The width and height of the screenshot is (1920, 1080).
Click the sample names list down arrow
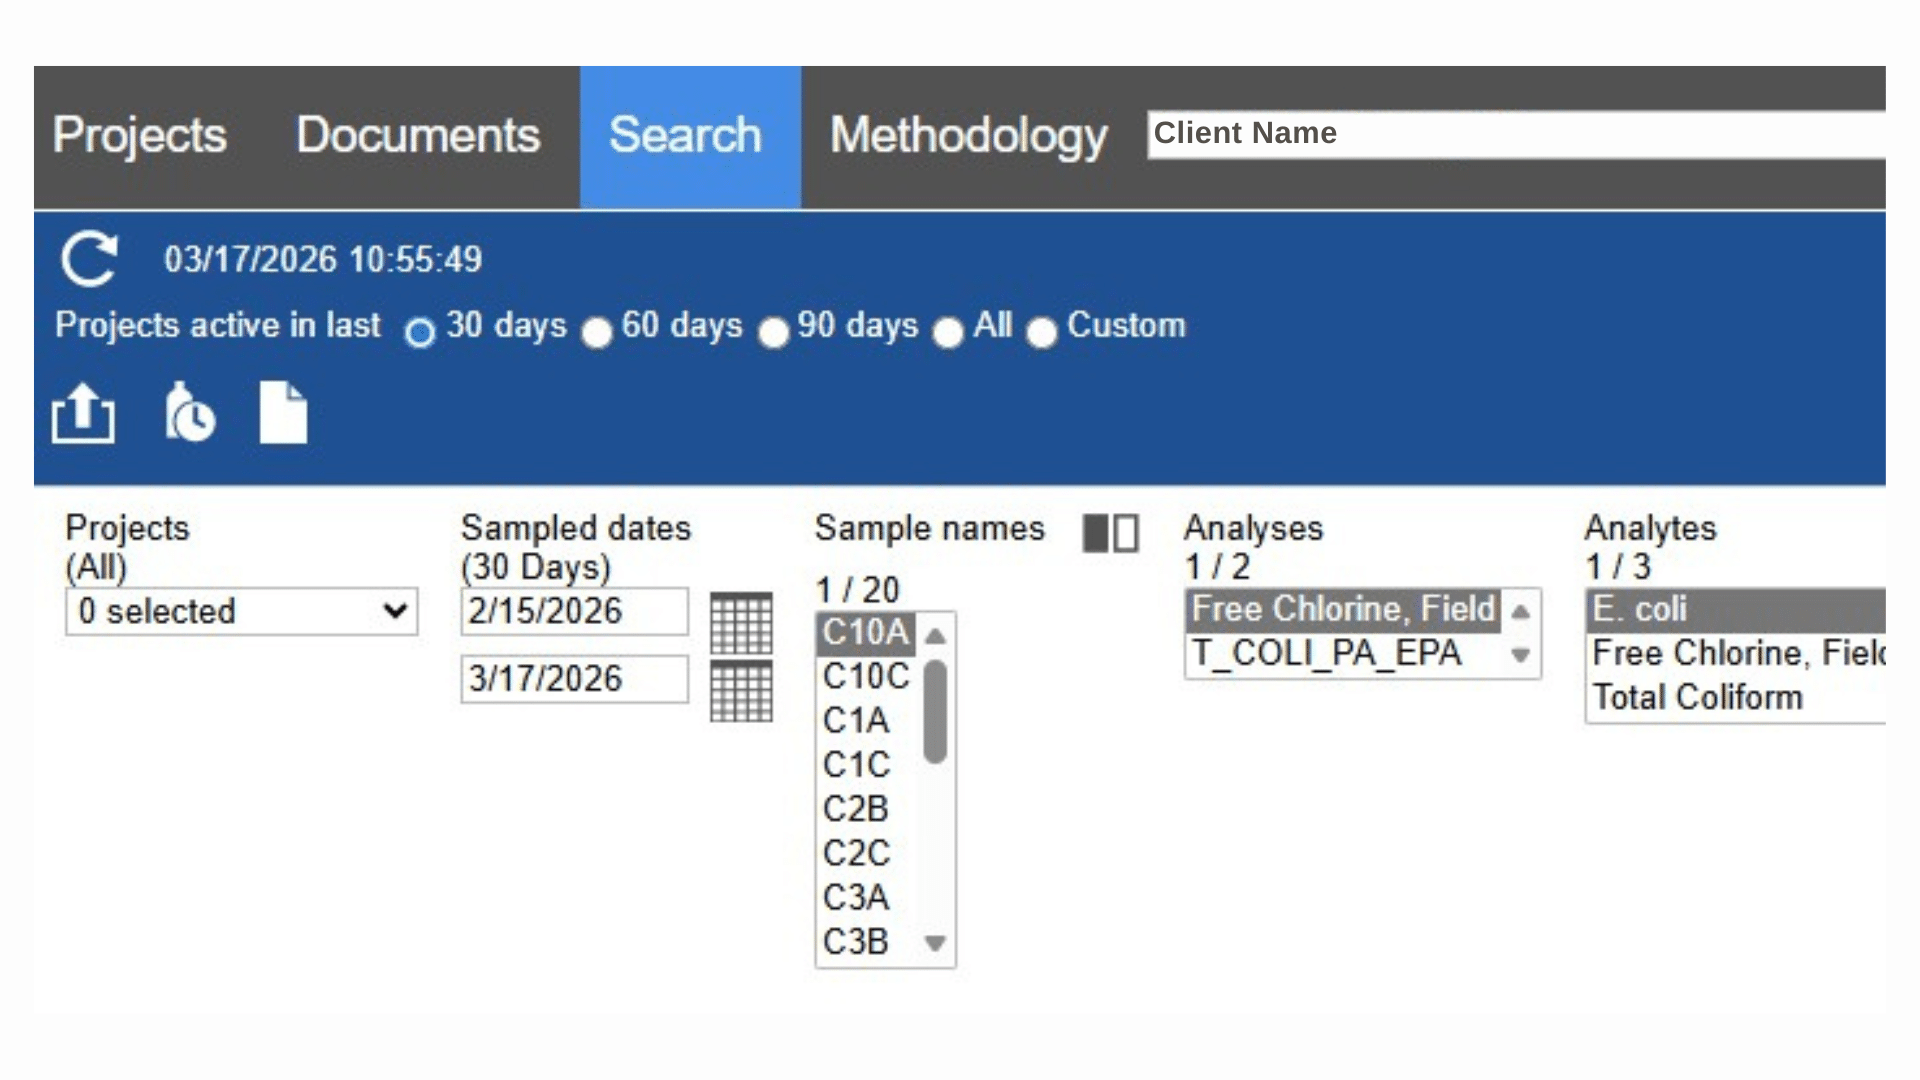[x=936, y=943]
